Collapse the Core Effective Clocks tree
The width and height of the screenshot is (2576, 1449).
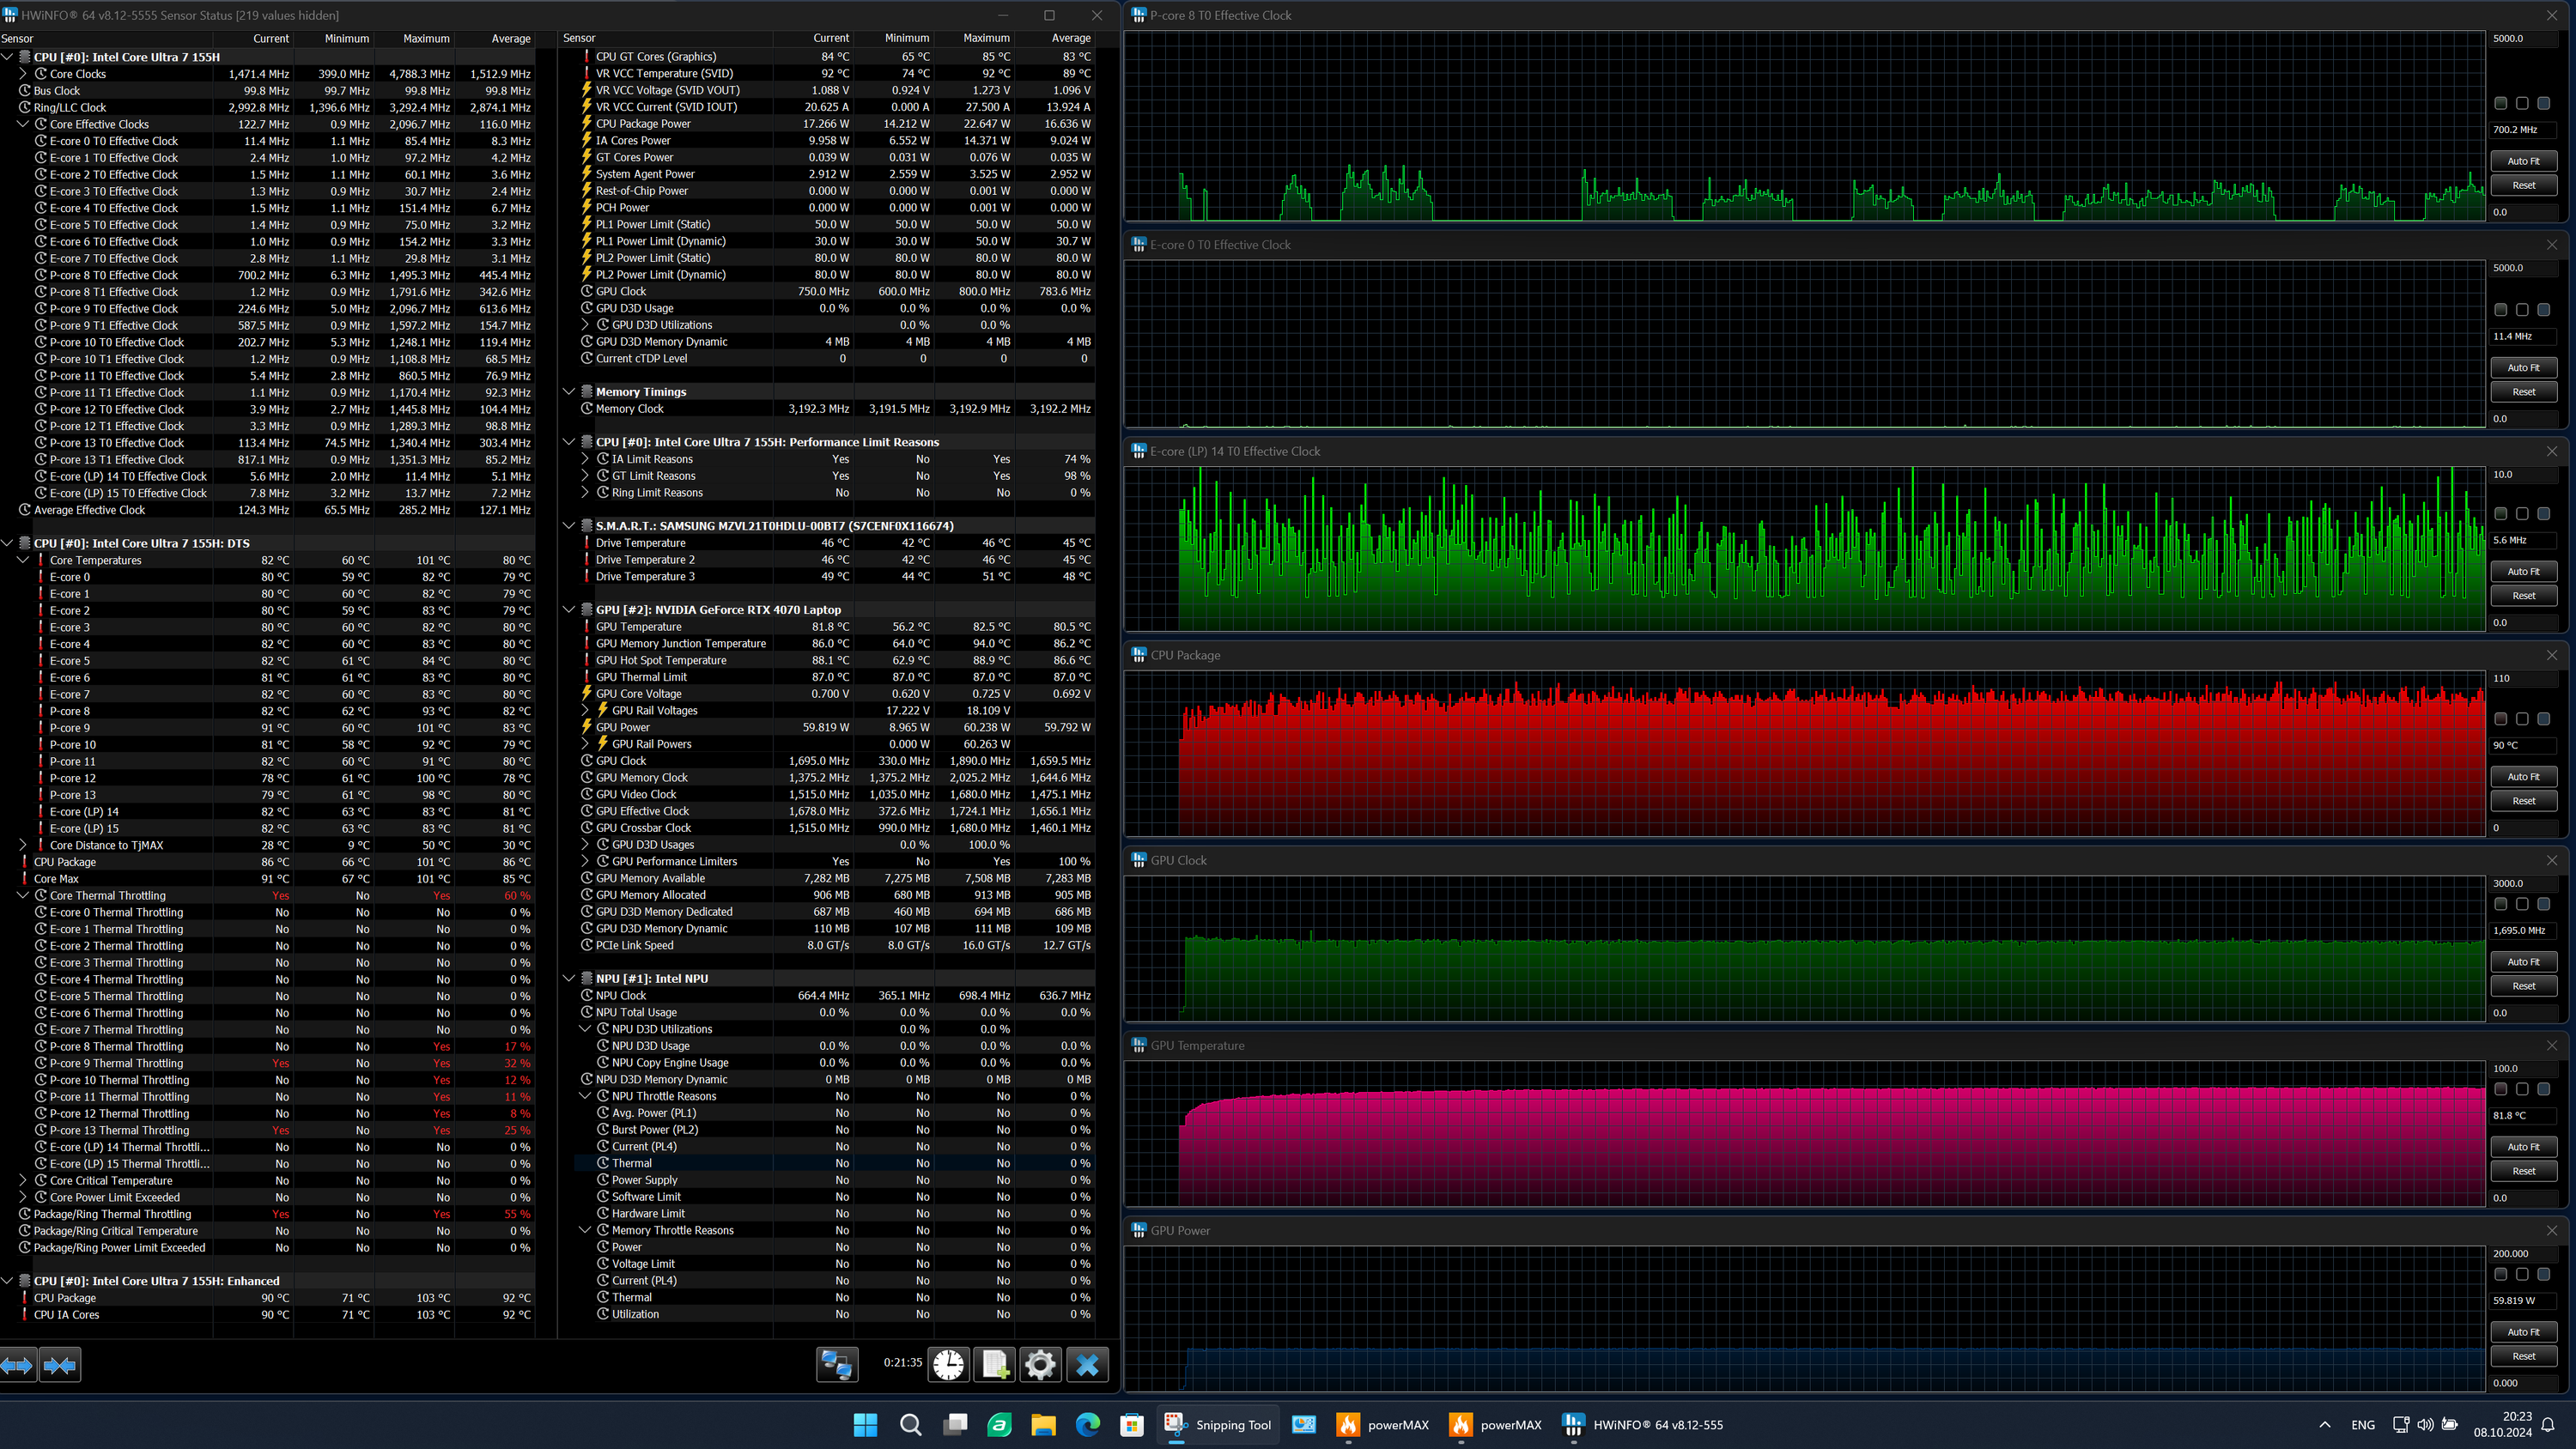tap(23, 124)
